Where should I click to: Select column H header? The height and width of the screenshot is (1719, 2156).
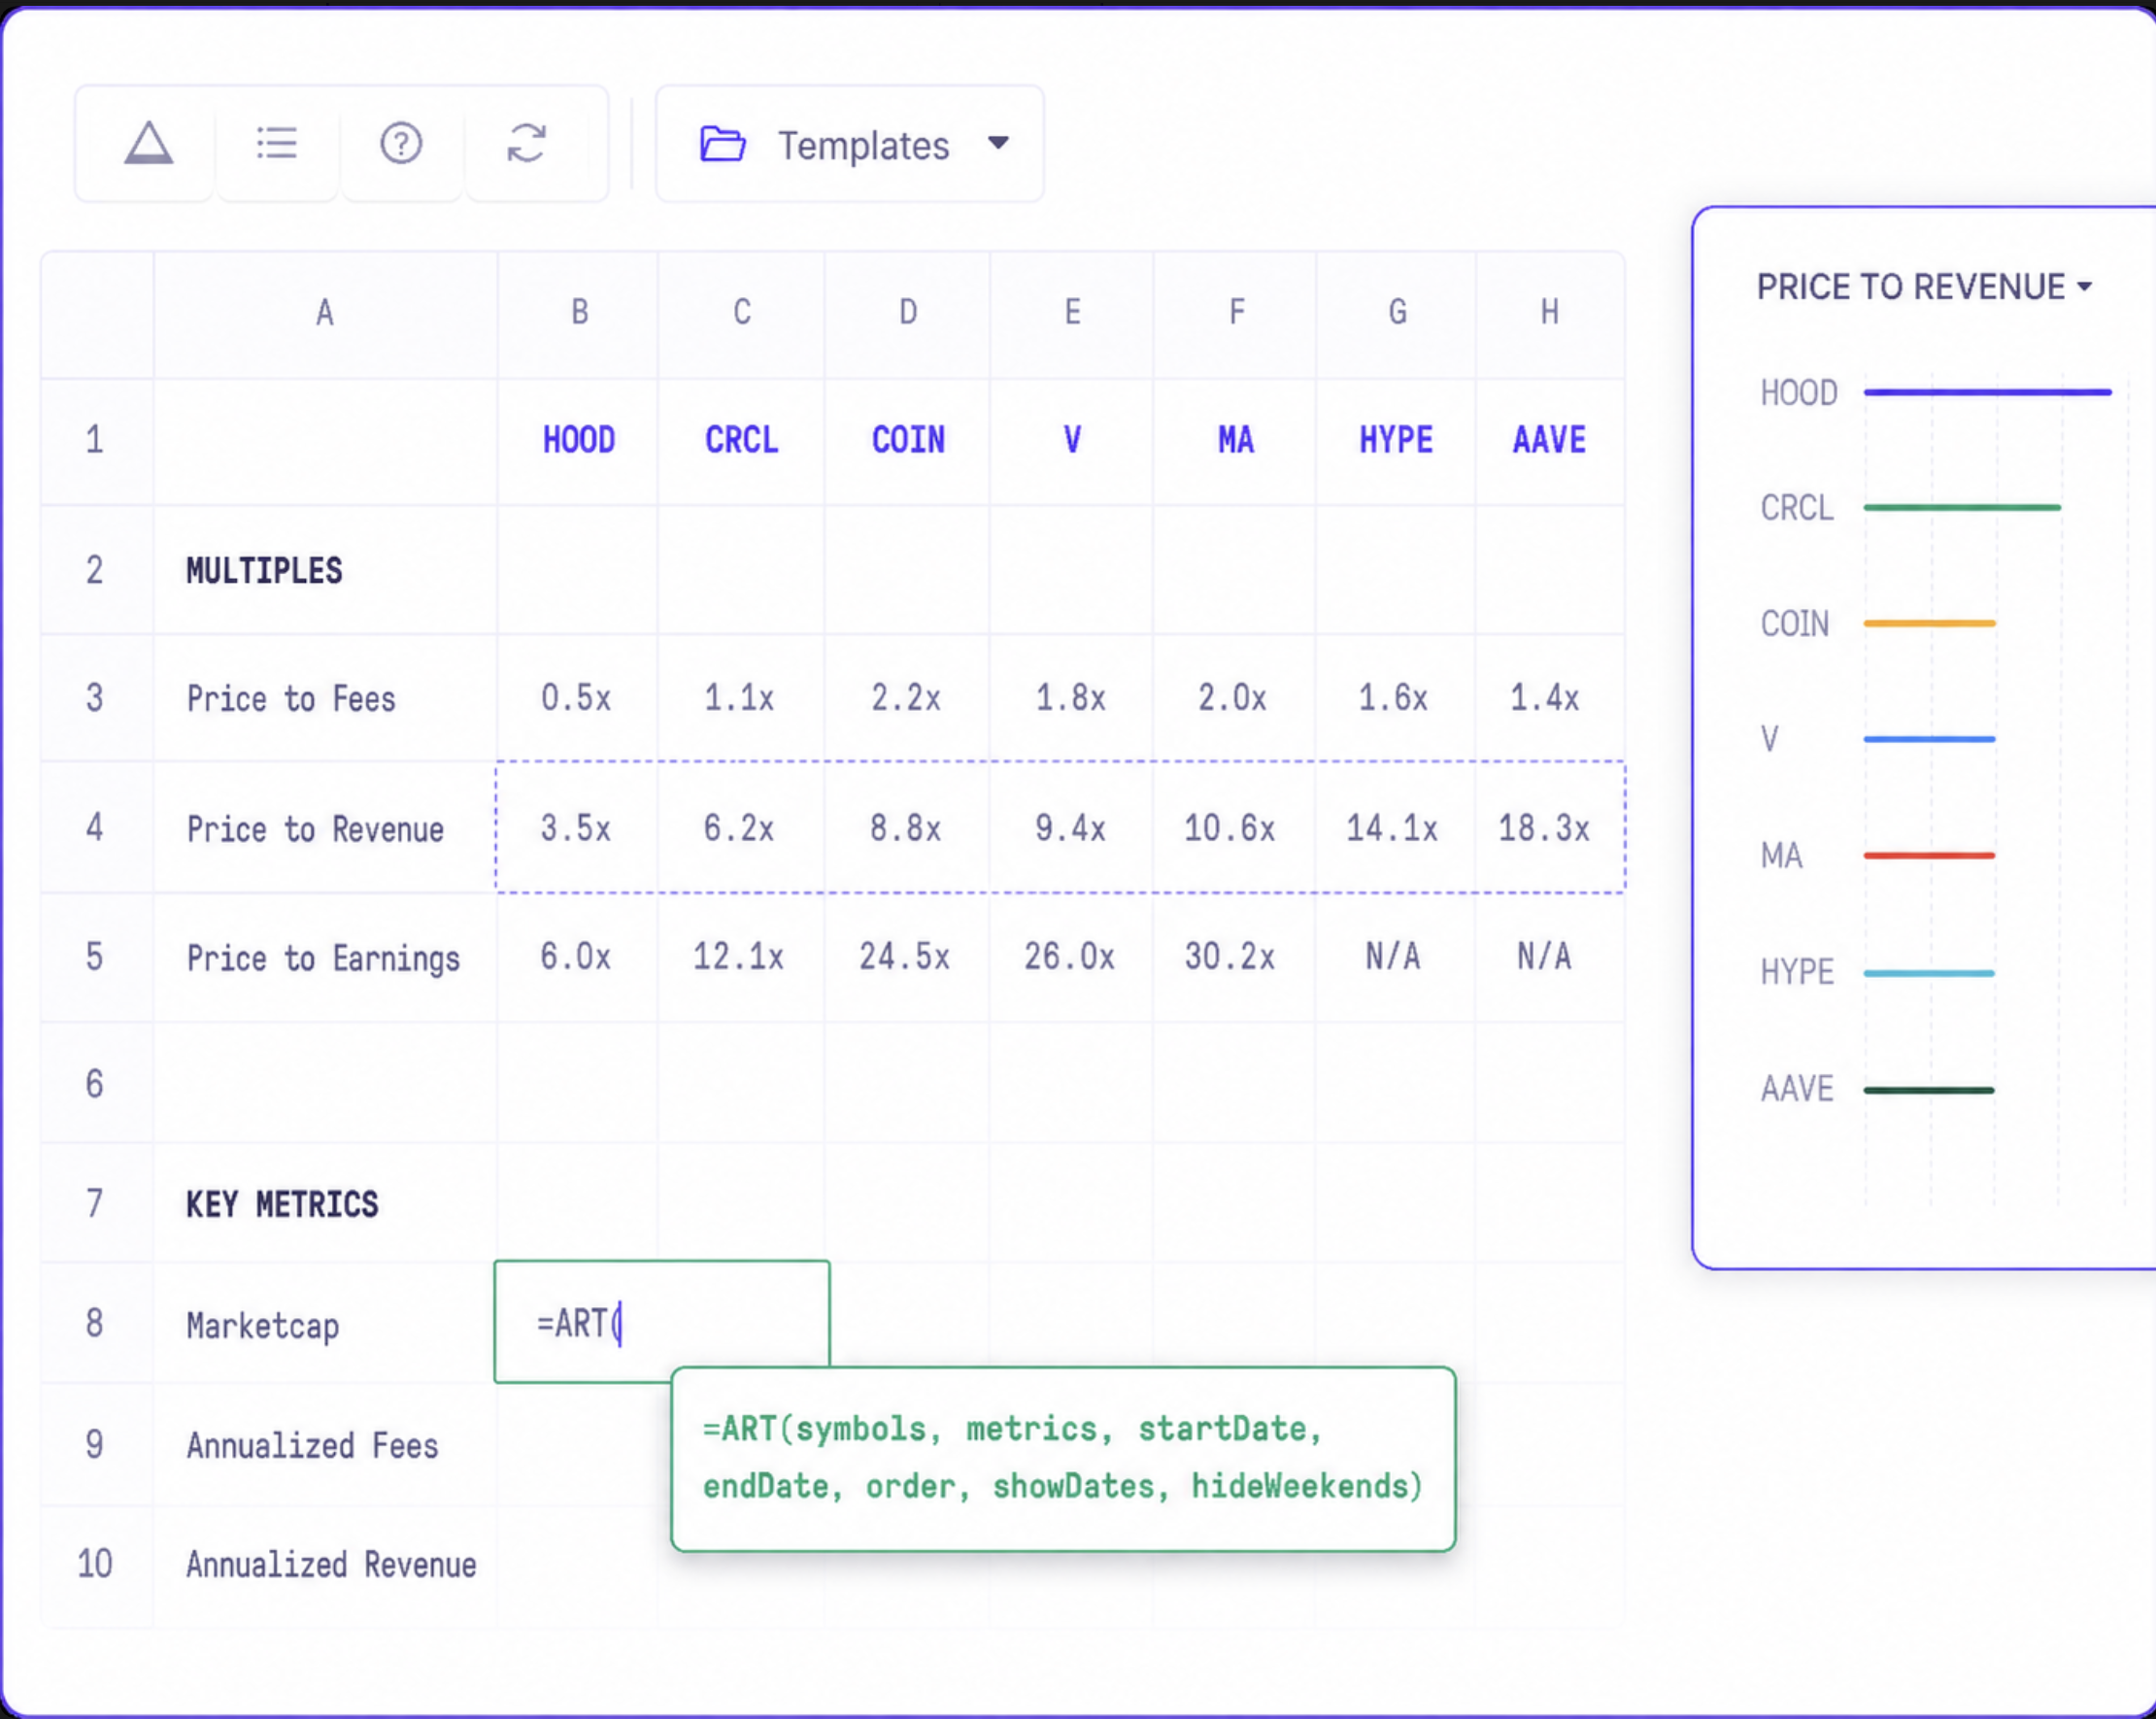pyautogui.click(x=1550, y=313)
